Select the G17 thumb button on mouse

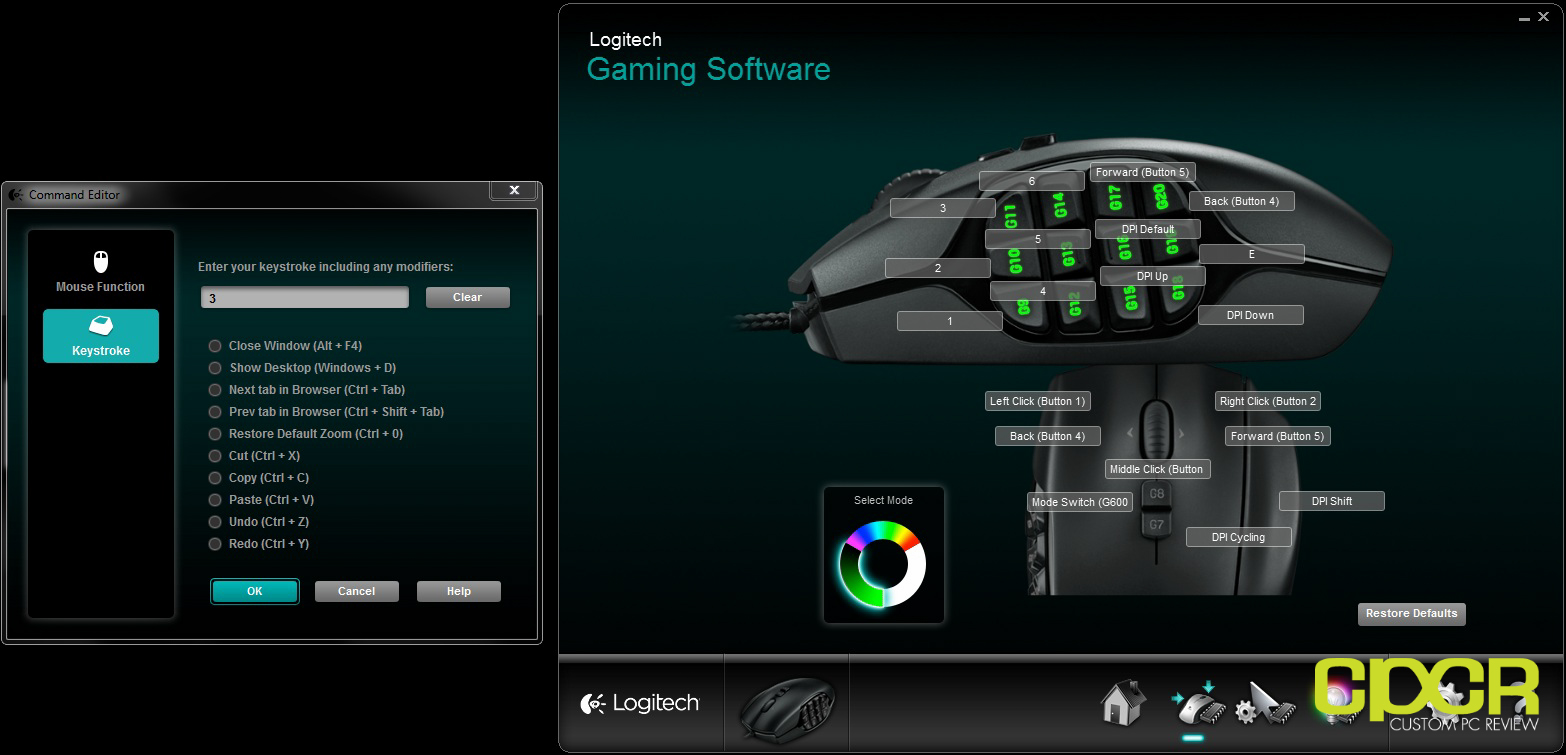[1115, 198]
